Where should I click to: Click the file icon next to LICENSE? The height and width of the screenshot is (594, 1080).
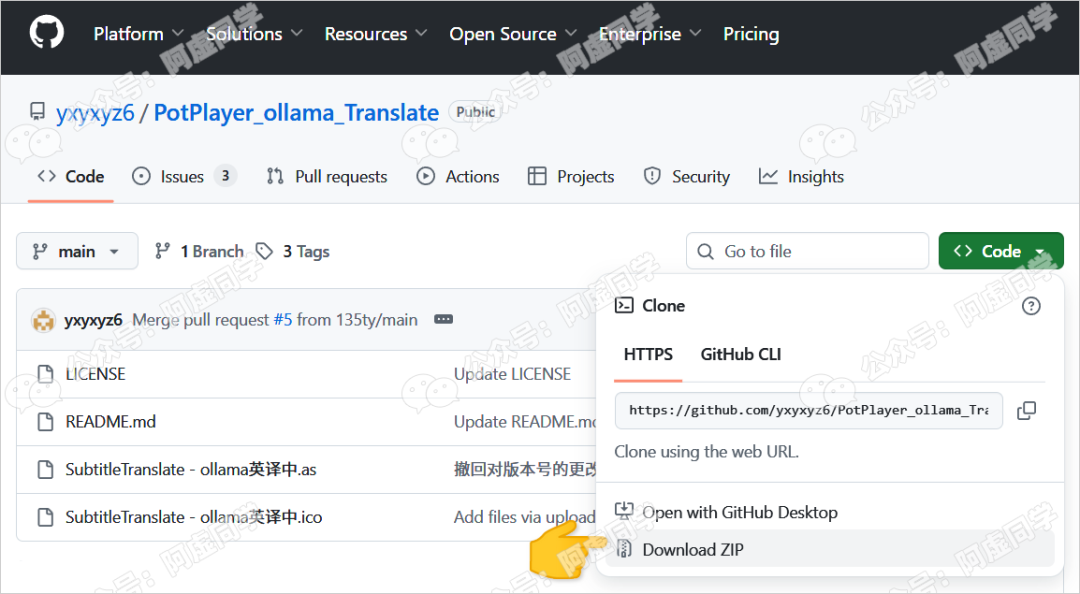click(x=44, y=373)
